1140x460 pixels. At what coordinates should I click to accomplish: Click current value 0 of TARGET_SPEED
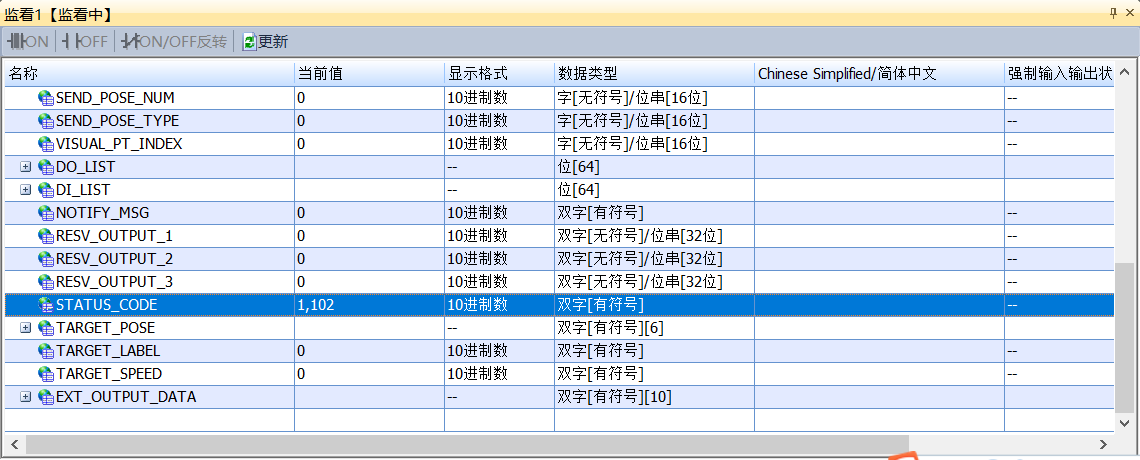click(369, 374)
